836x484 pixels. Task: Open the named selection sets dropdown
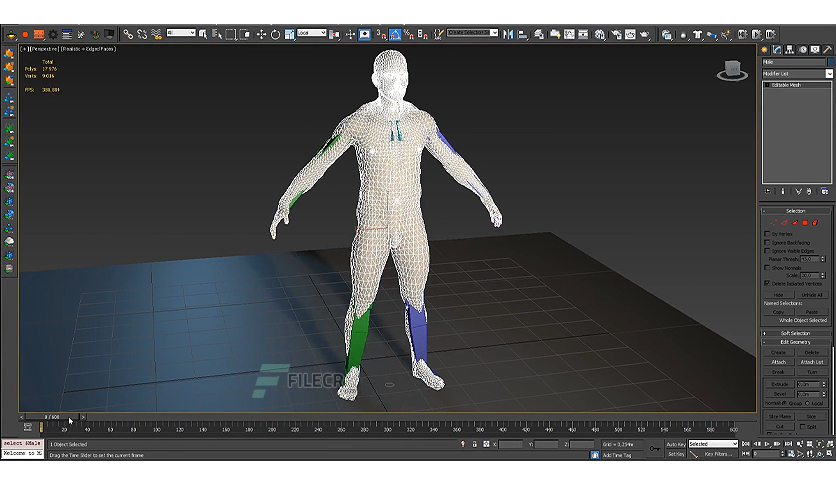[472, 33]
